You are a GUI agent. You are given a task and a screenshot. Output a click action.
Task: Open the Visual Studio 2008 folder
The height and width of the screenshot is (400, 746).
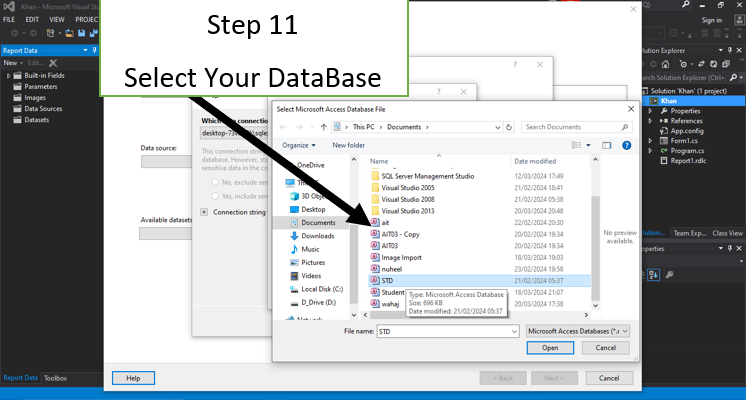click(x=408, y=199)
